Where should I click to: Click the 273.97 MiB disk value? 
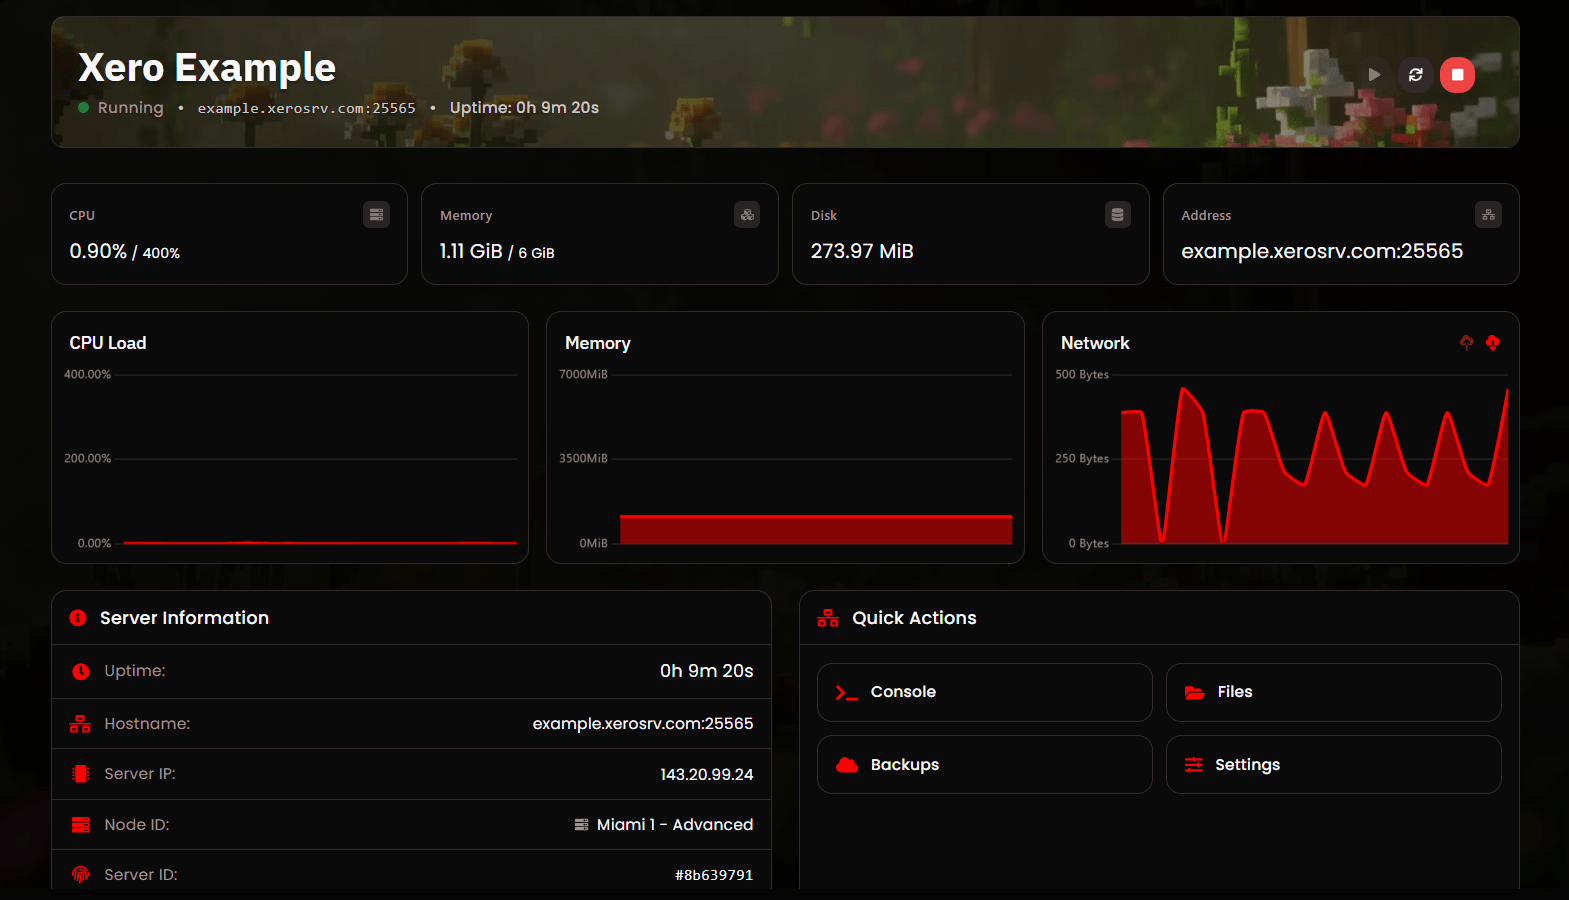862,251
